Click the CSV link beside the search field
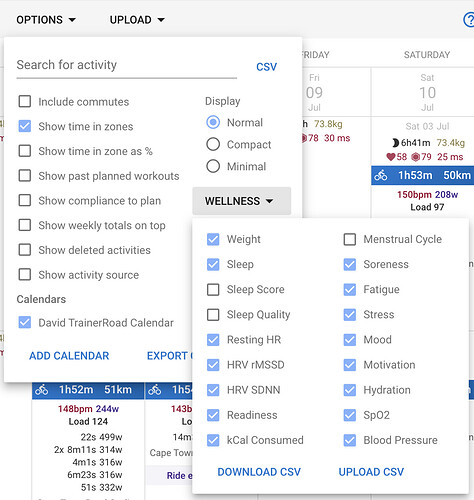 click(x=266, y=67)
